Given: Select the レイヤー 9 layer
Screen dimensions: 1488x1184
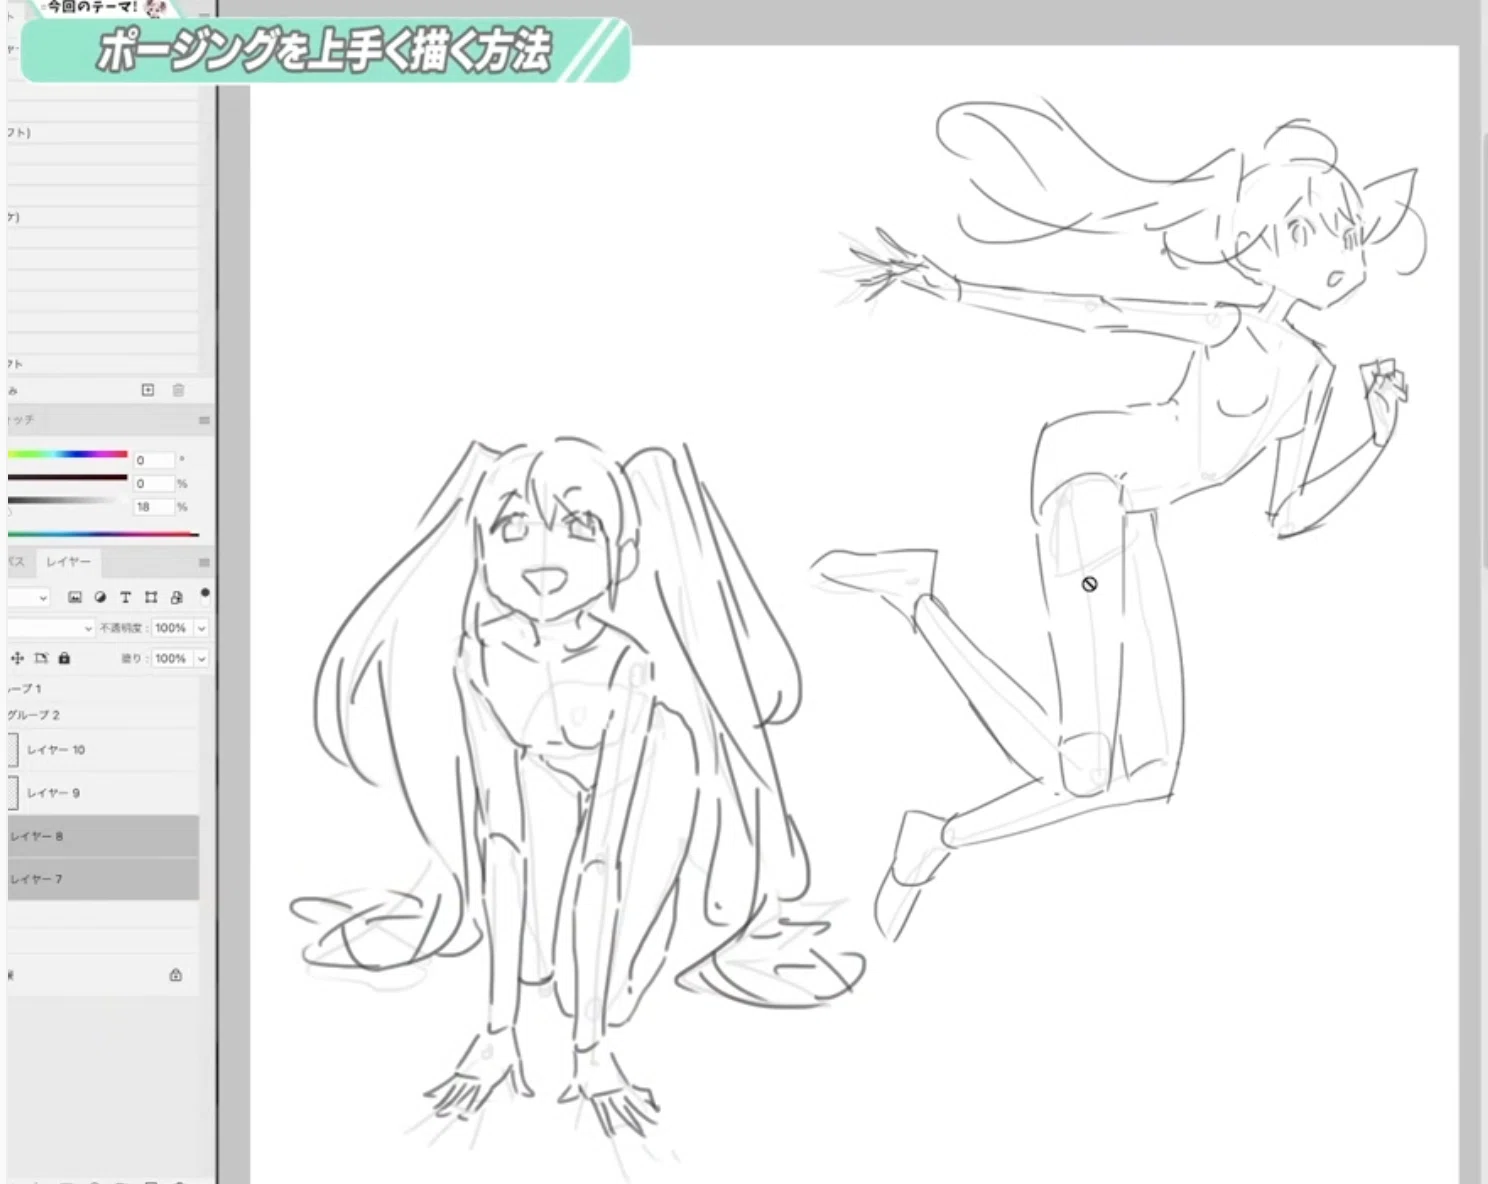Looking at the screenshot, I should click(103, 793).
